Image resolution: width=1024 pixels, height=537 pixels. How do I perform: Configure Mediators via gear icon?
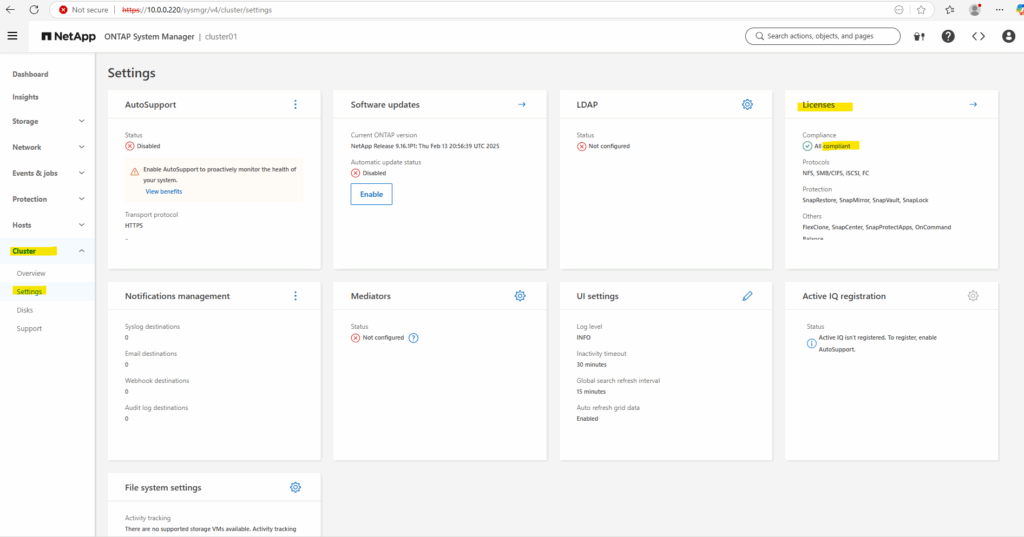520,296
